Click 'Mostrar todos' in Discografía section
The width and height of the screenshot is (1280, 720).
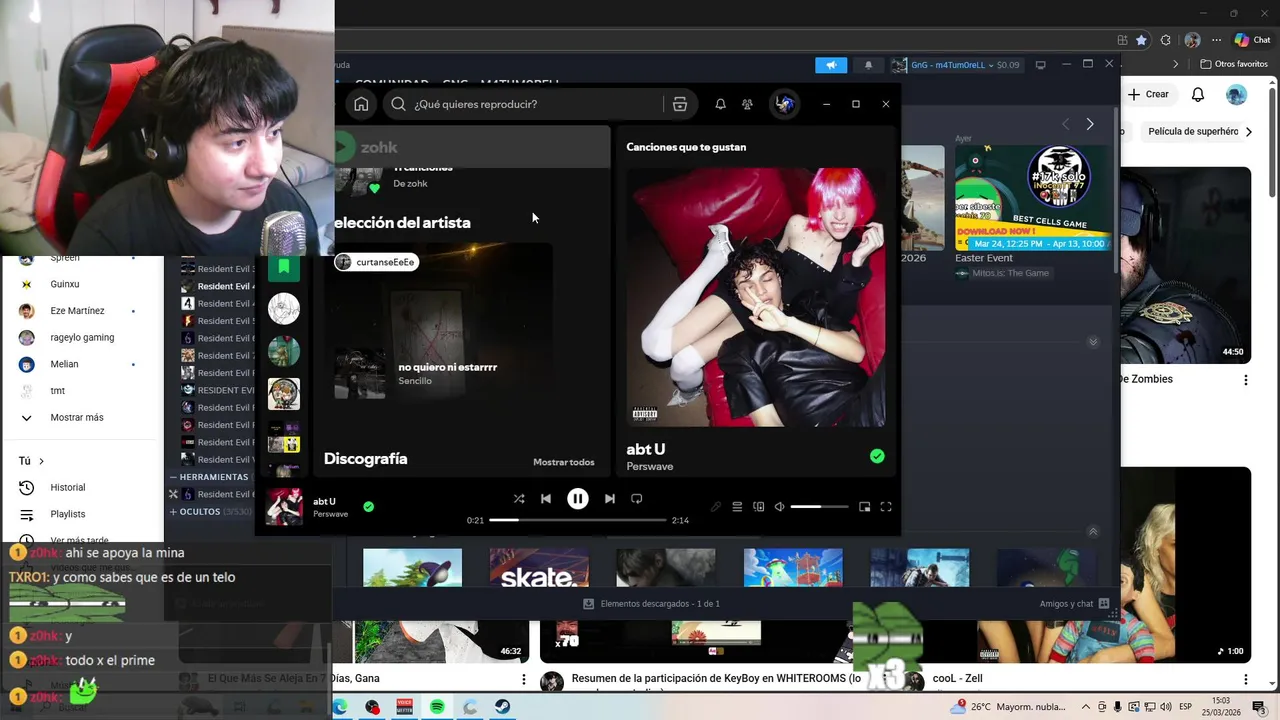point(564,462)
